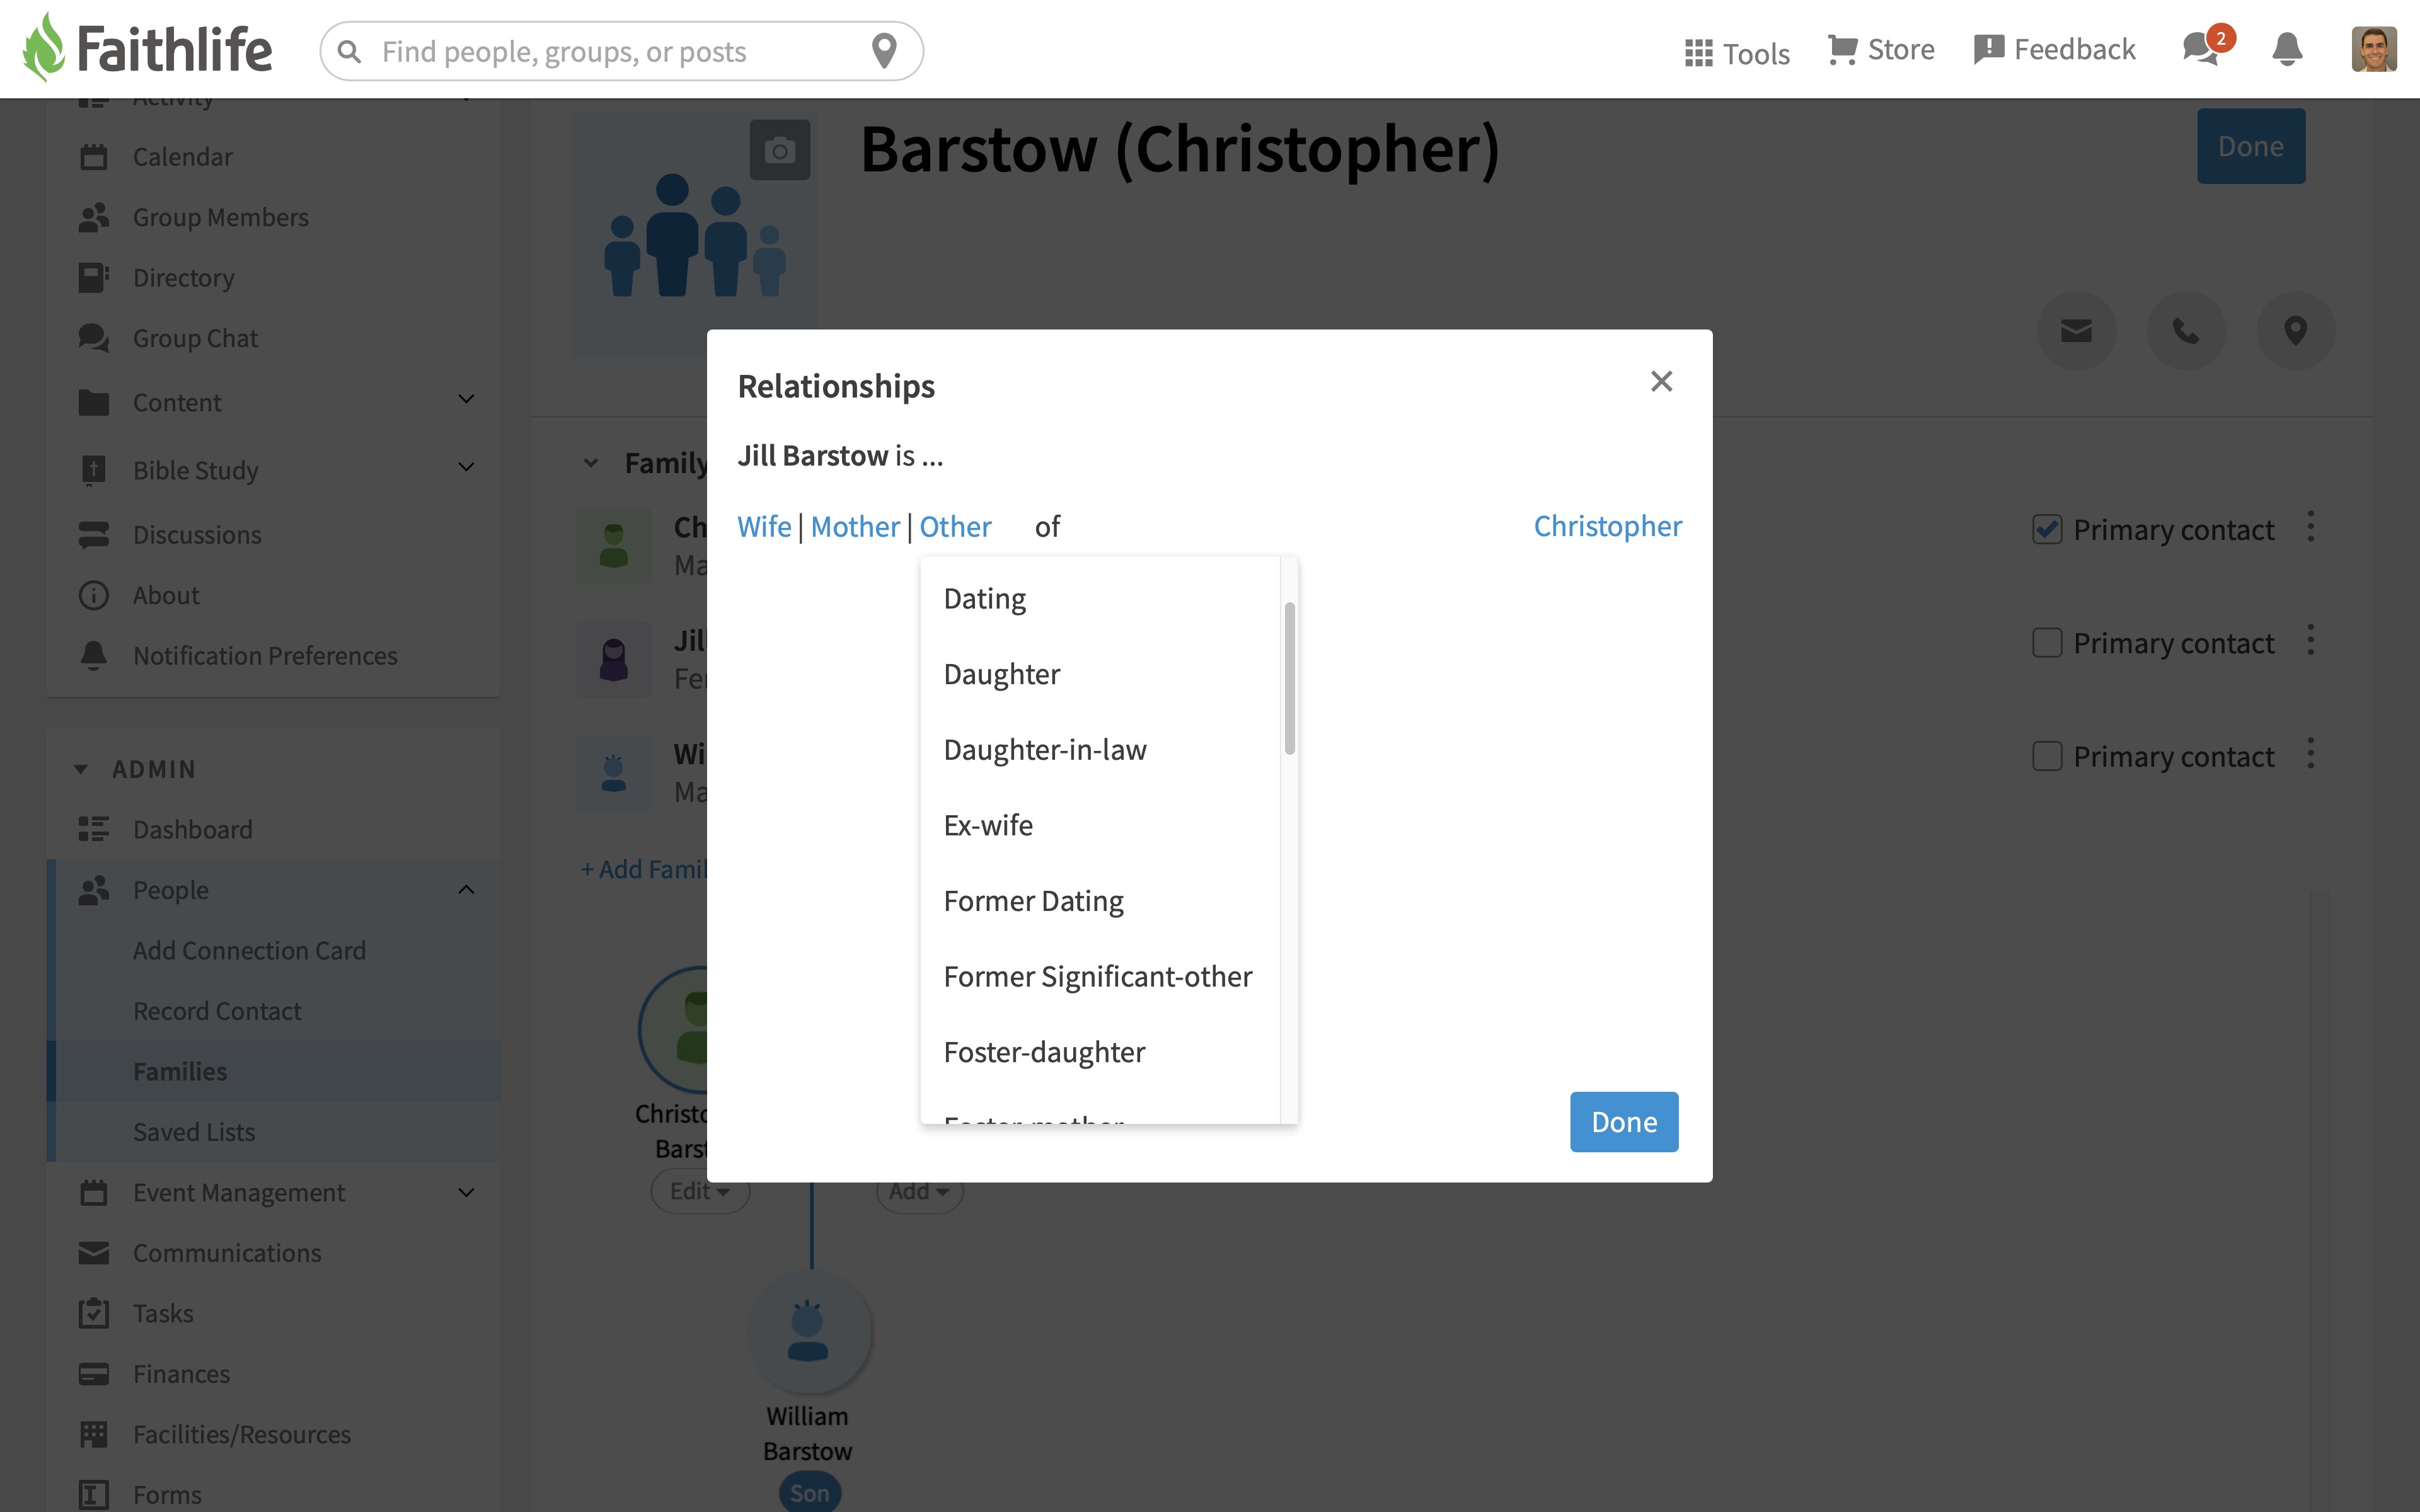Click the Directory sidebar icon
The width and height of the screenshot is (2420, 1512).
(x=93, y=277)
